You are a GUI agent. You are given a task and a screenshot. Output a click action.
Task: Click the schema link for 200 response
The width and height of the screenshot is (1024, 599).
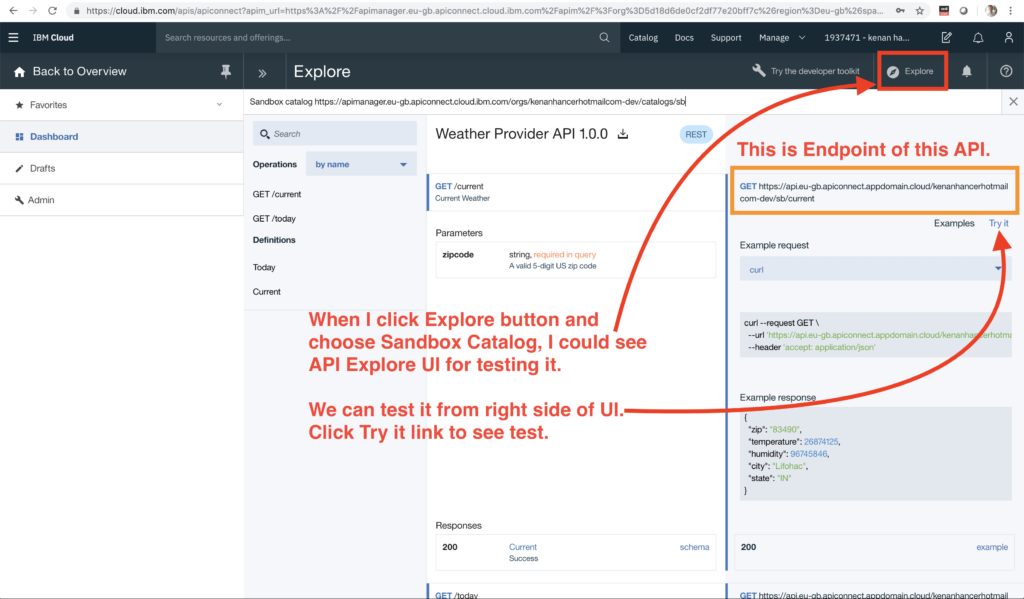pos(694,547)
